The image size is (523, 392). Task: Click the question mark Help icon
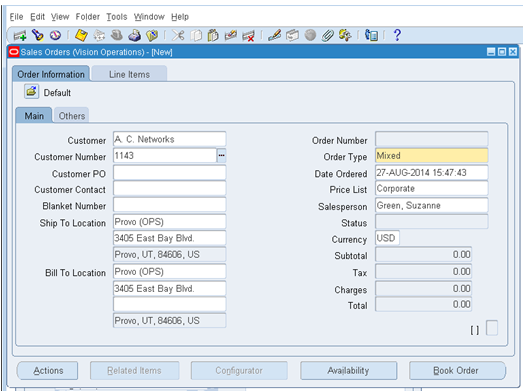coord(397,35)
